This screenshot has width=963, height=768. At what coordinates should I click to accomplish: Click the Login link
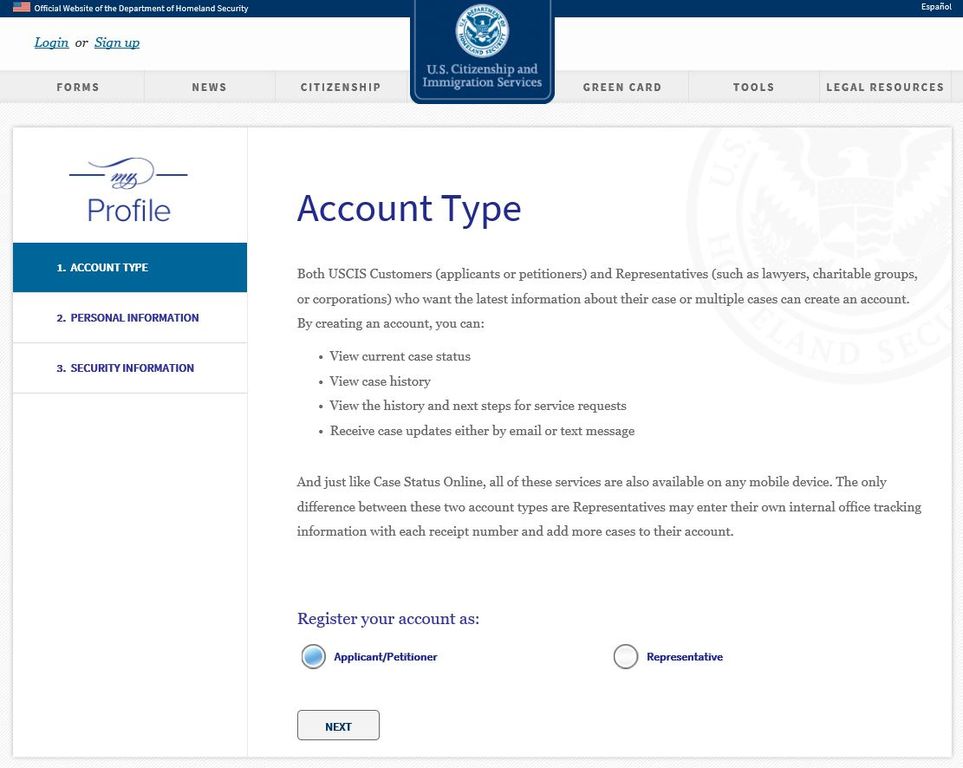click(52, 42)
